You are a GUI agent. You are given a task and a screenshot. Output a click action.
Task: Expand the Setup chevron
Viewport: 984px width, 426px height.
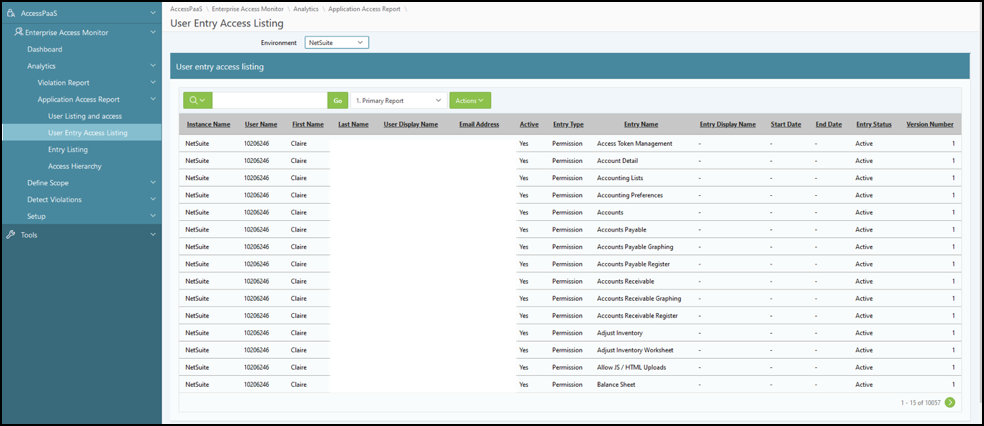coord(153,216)
